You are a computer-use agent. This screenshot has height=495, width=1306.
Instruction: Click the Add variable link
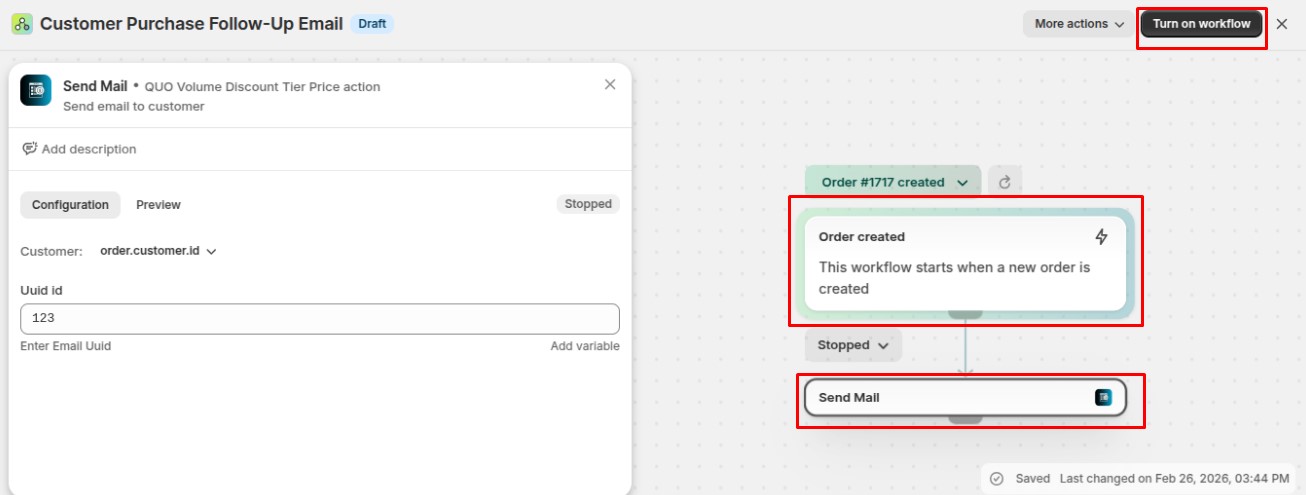coord(584,346)
